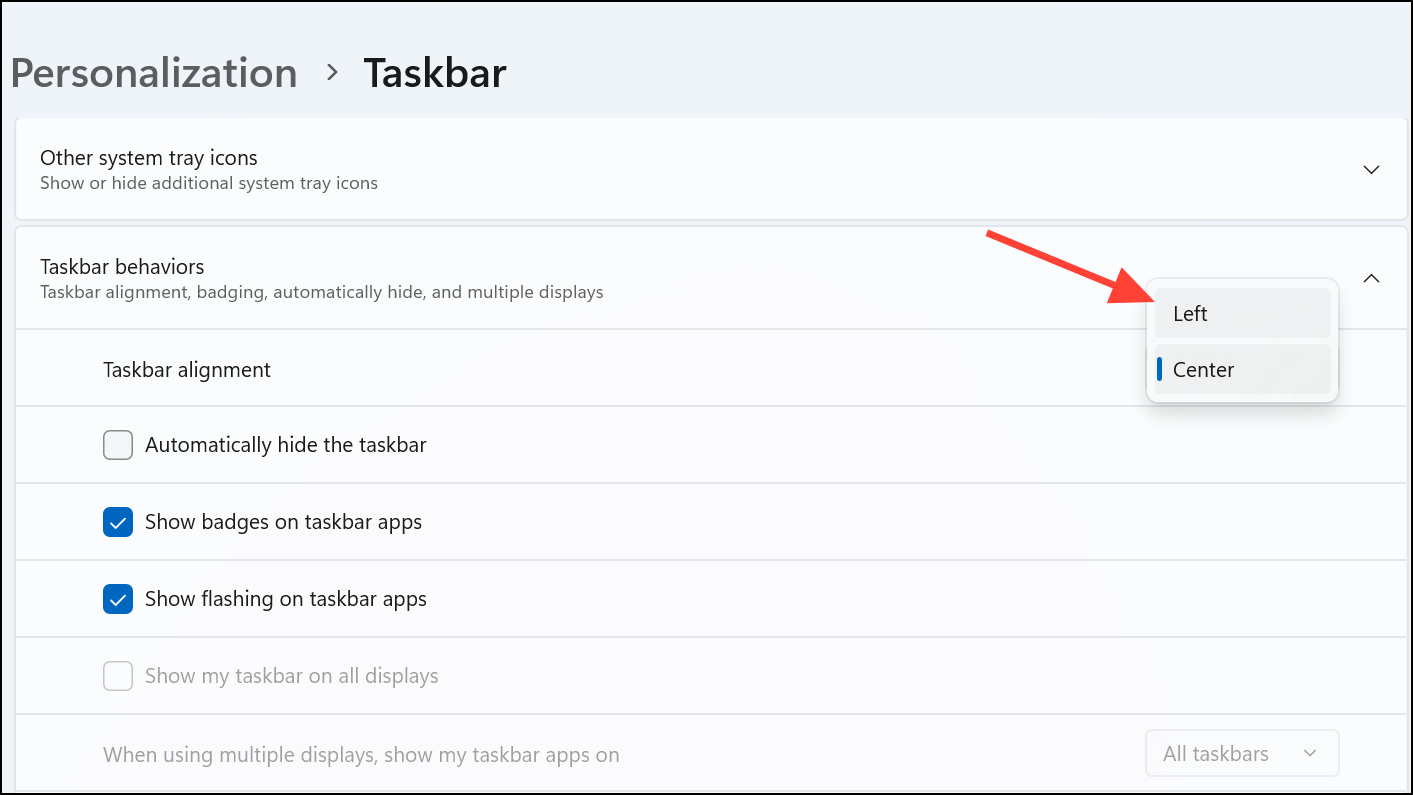The image size is (1413, 795).
Task: Click the breadcrumb arrow between Personalization and Taskbar
Action: [332, 74]
